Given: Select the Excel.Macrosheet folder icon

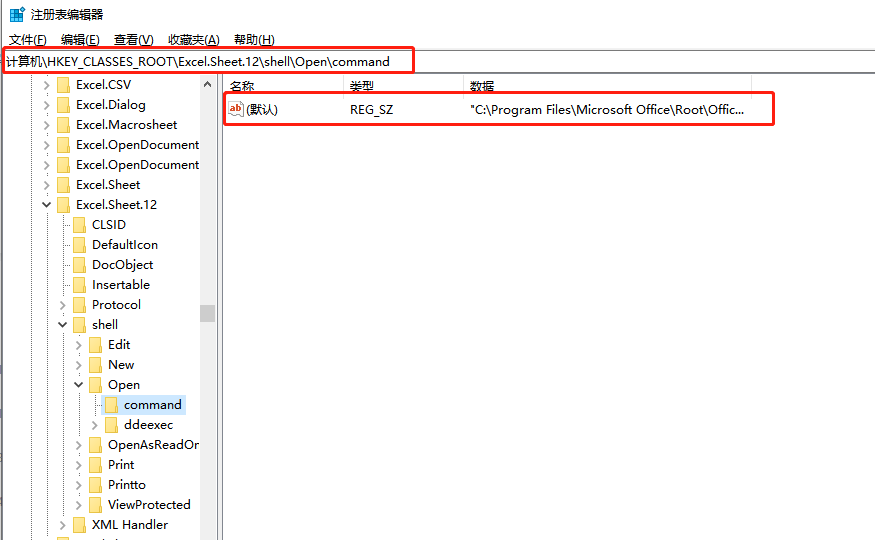Looking at the screenshot, I should [64, 125].
